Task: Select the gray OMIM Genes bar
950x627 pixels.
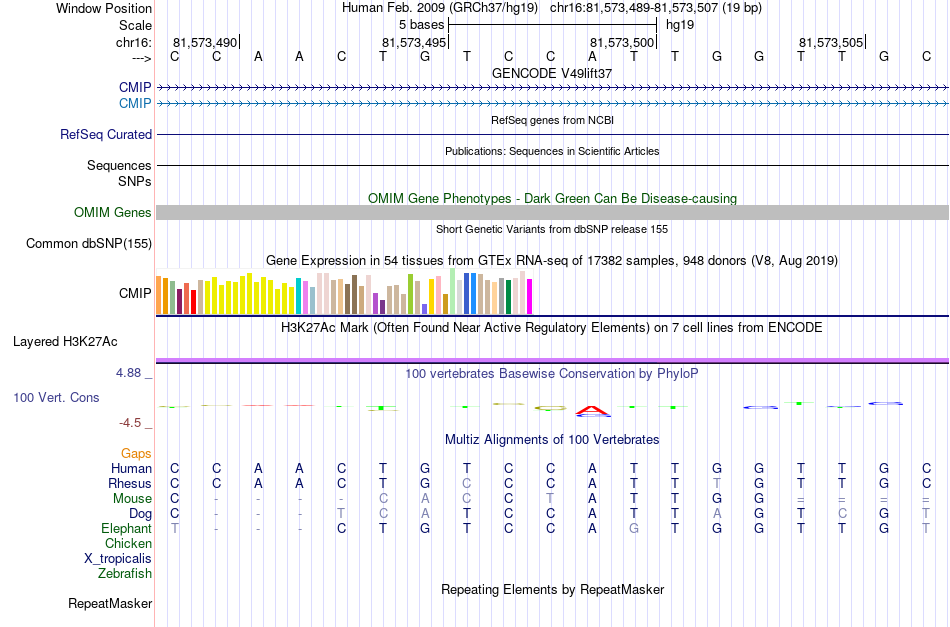Action: [553, 212]
